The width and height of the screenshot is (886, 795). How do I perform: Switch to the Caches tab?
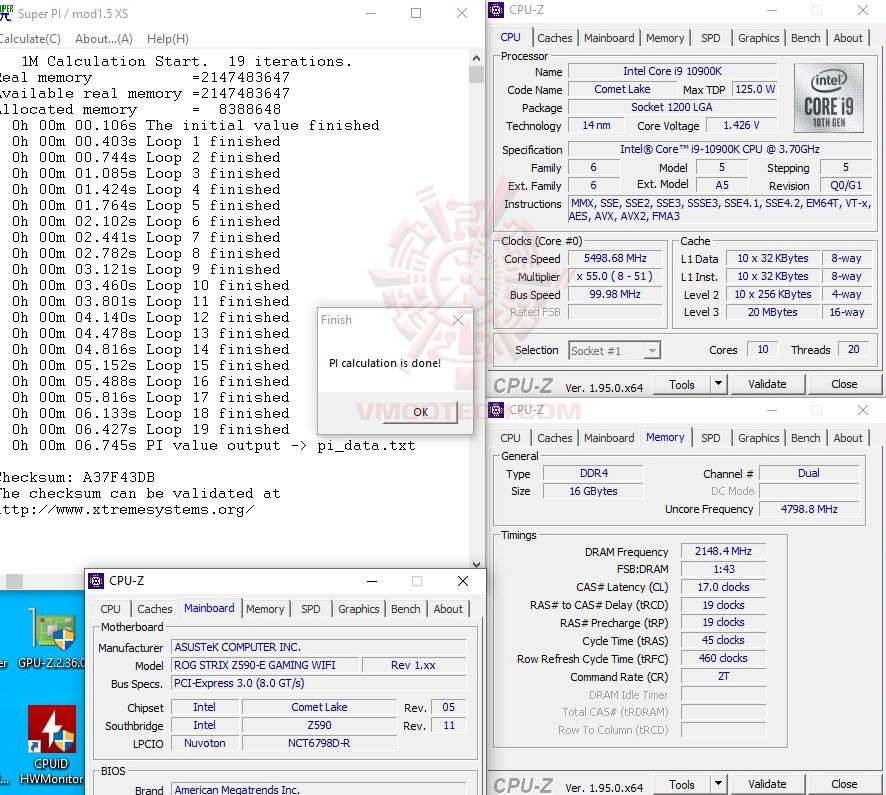[555, 37]
